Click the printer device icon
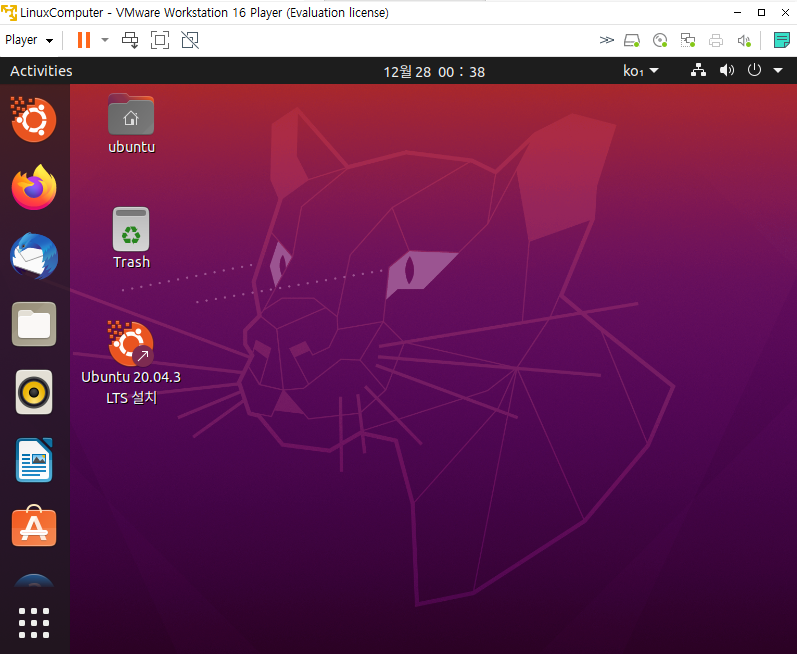797x654 pixels. (x=716, y=40)
